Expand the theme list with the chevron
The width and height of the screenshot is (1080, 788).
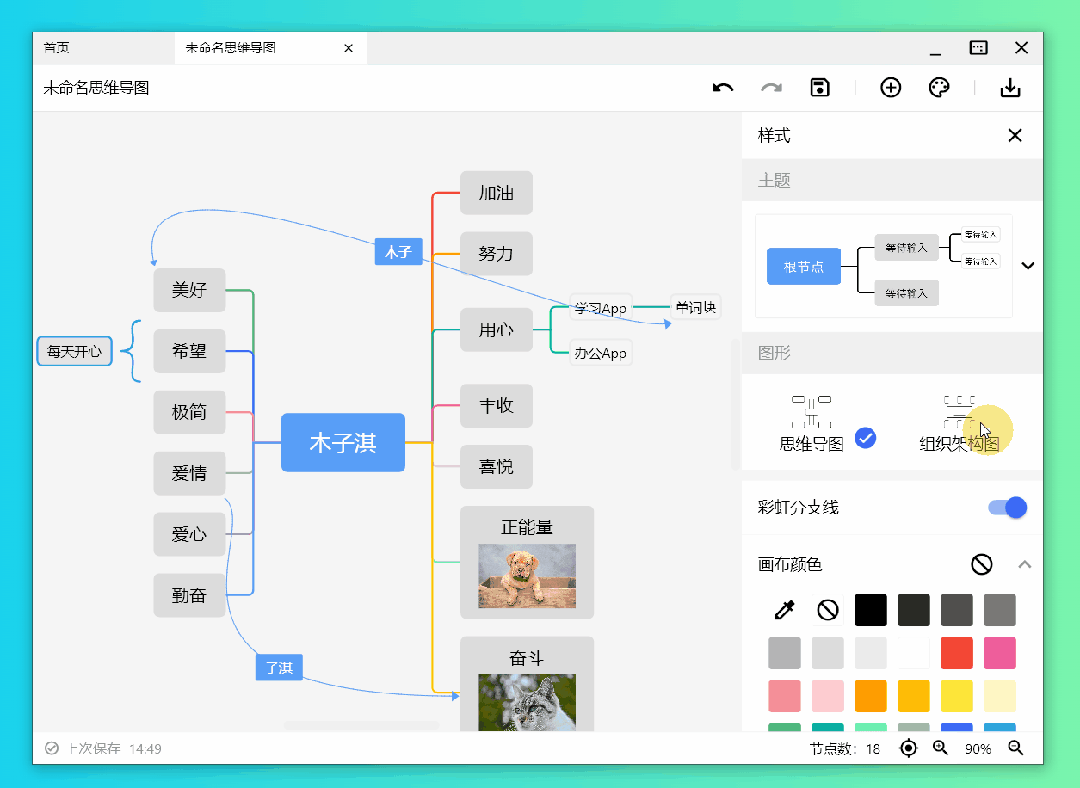(1028, 265)
